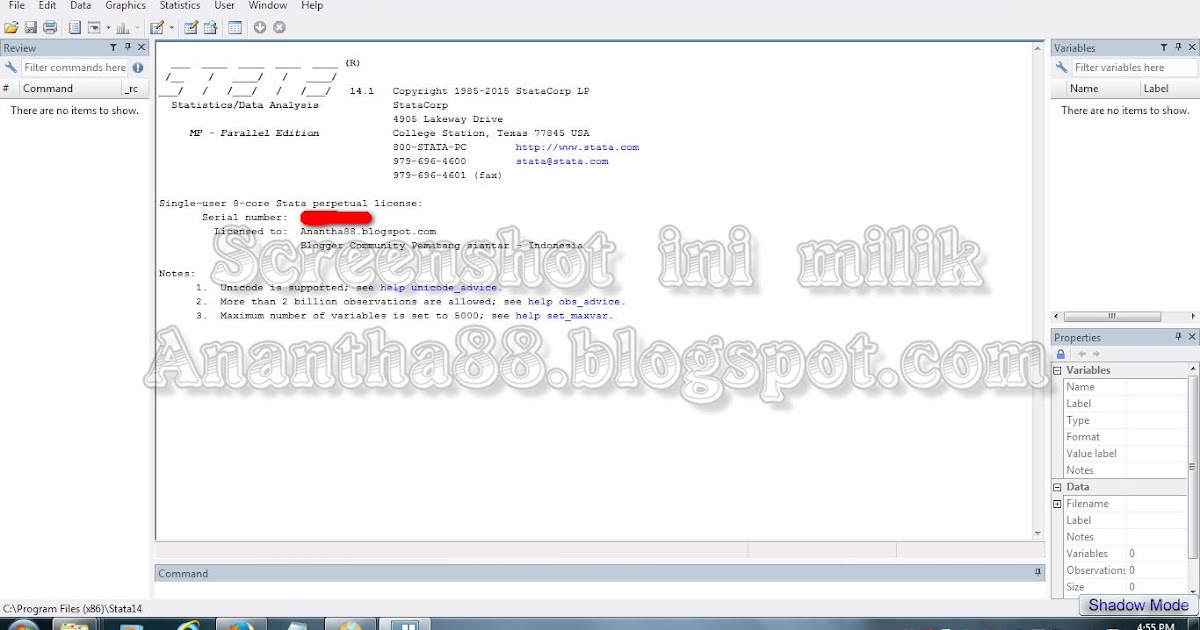This screenshot has width=1200, height=630.
Task: Click the Label column header in Variables
Action: click(x=1168, y=88)
